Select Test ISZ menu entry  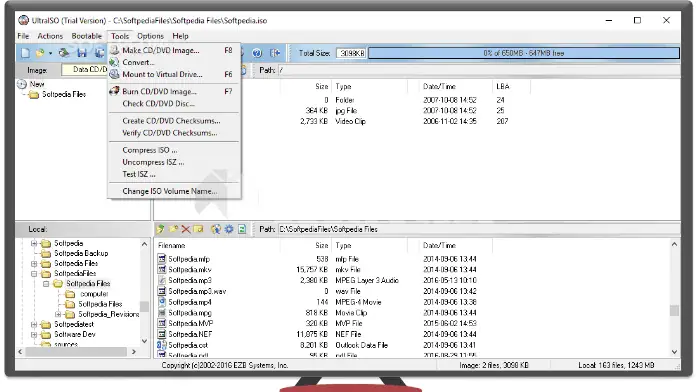click(174, 174)
